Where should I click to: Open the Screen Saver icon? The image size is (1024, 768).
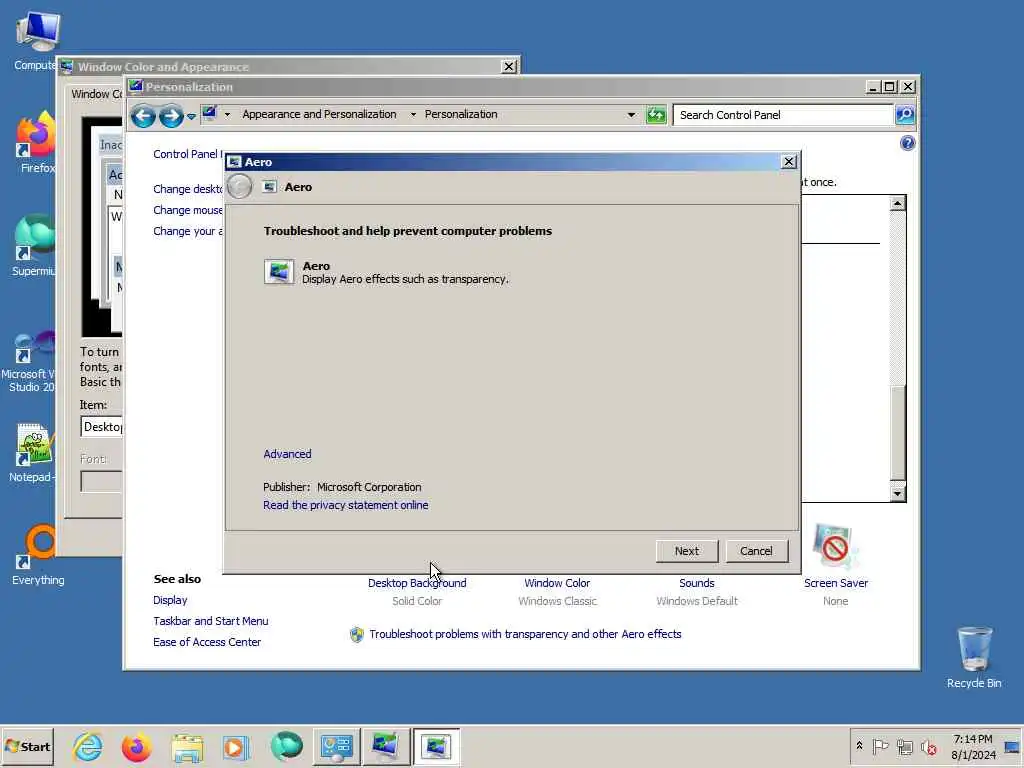pos(835,546)
